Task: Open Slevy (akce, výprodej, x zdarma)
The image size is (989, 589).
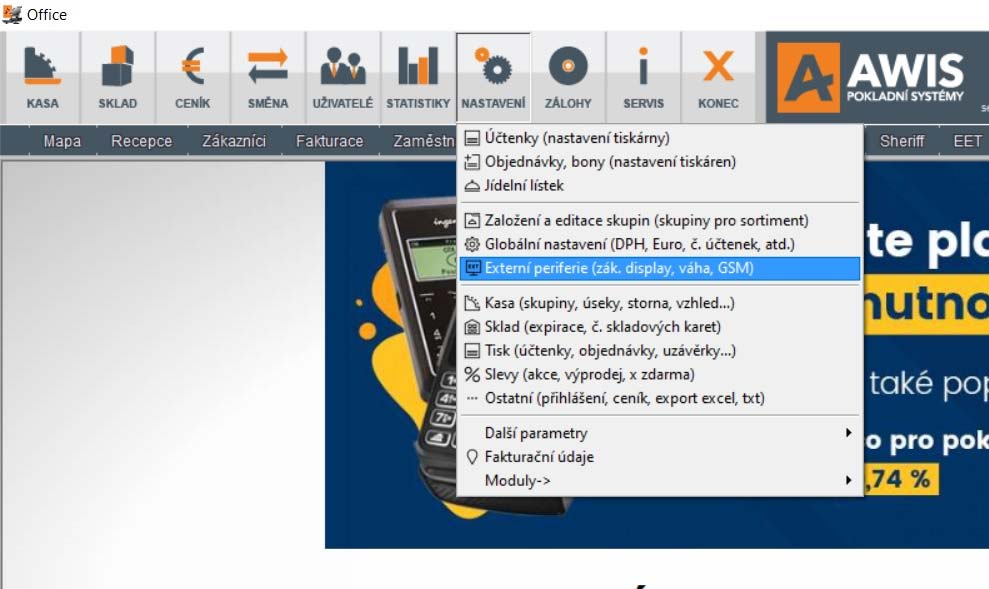Action: point(660,375)
